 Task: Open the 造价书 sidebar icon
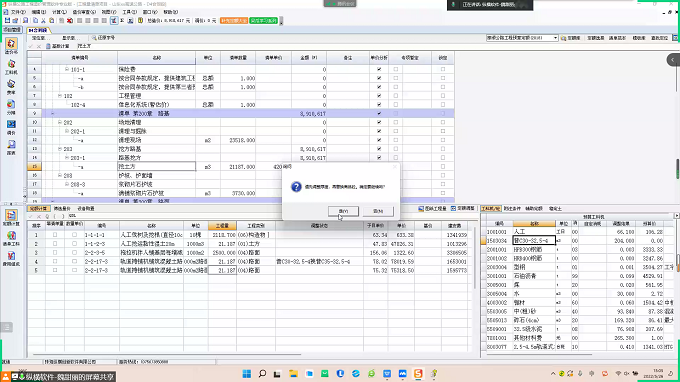click(x=11, y=46)
